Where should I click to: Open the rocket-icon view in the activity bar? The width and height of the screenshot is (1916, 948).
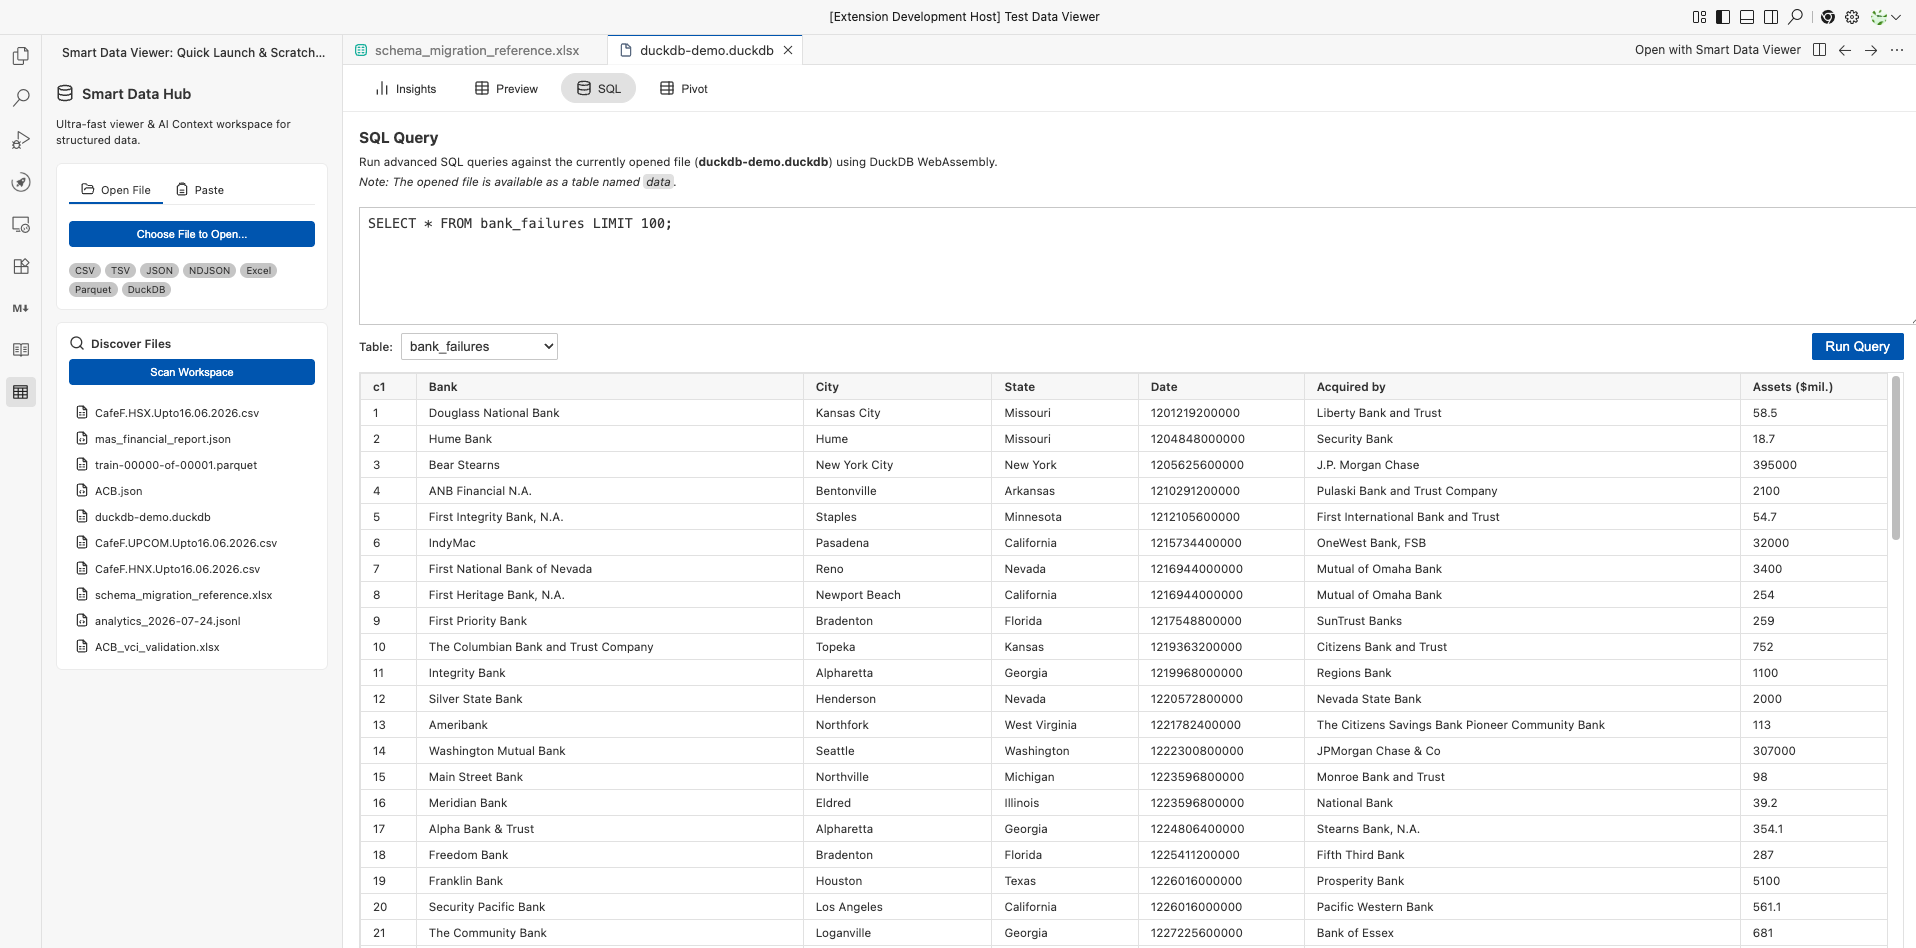(20, 182)
